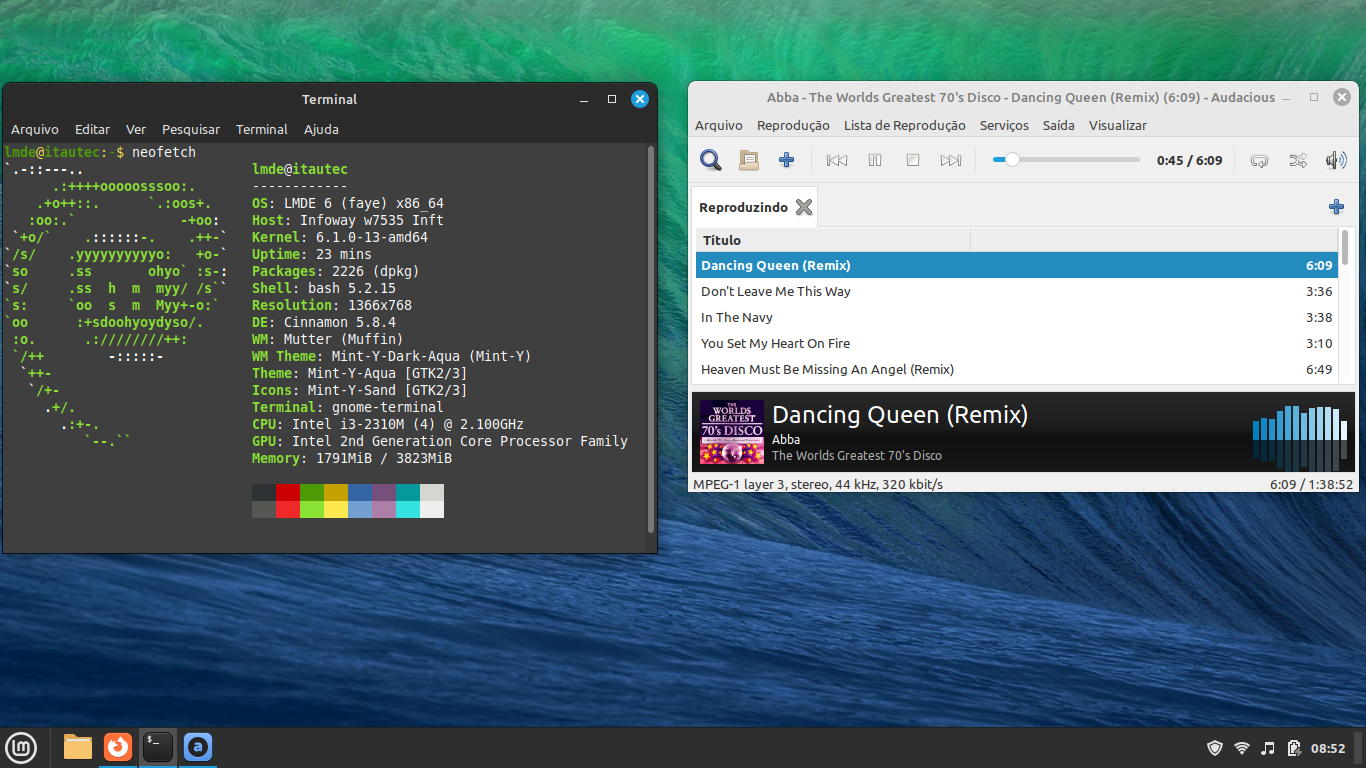The width and height of the screenshot is (1366, 768).
Task: Open the Visualizar menu
Action: (x=1118, y=125)
